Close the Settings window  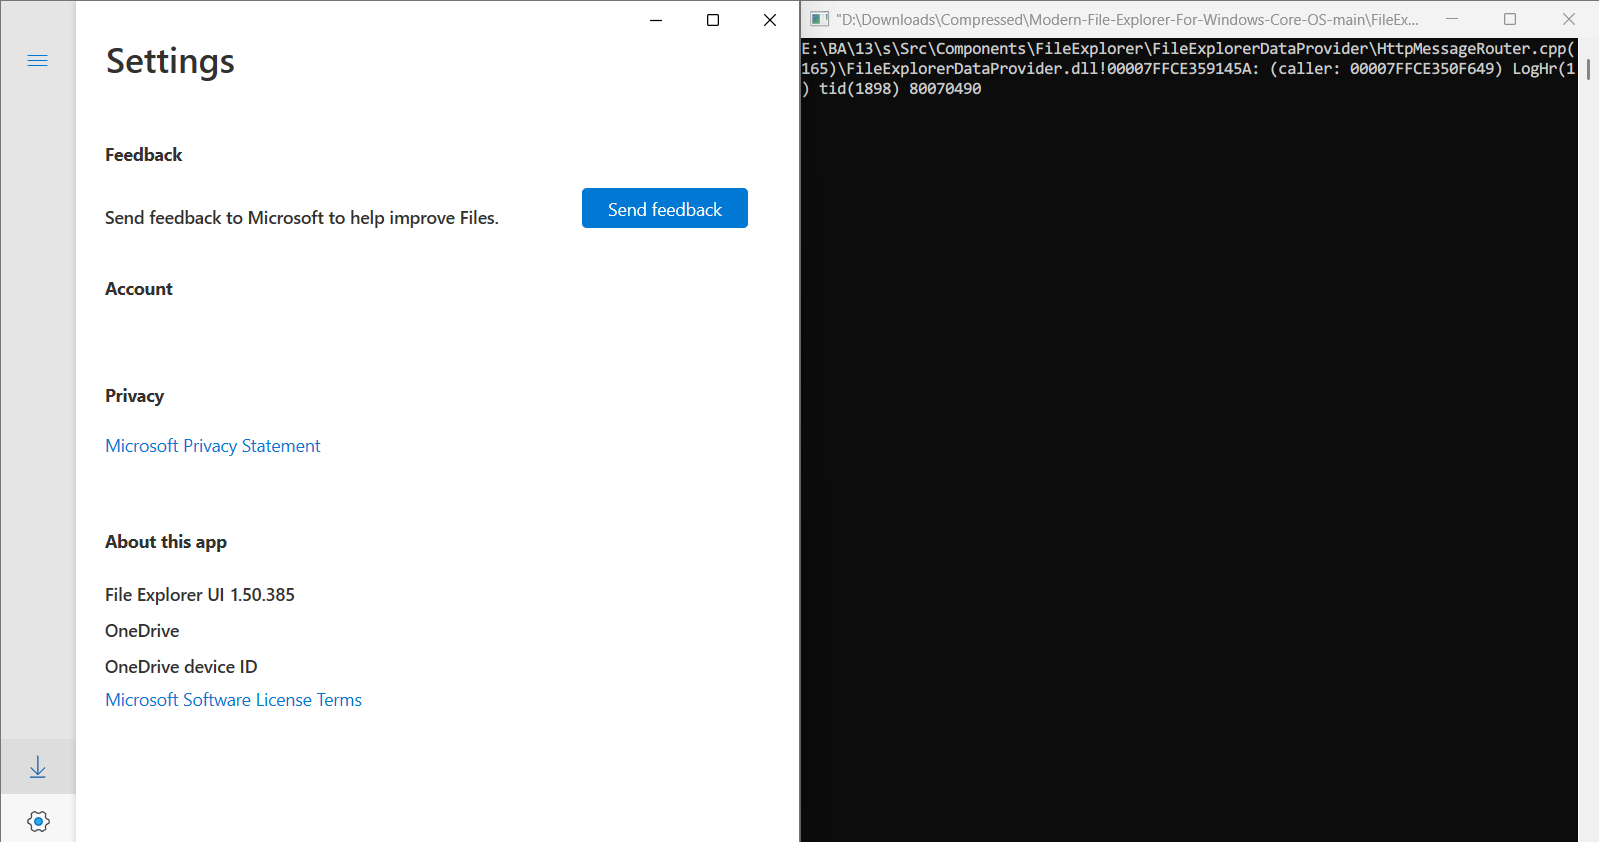pyautogui.click(x=770, y=20)
